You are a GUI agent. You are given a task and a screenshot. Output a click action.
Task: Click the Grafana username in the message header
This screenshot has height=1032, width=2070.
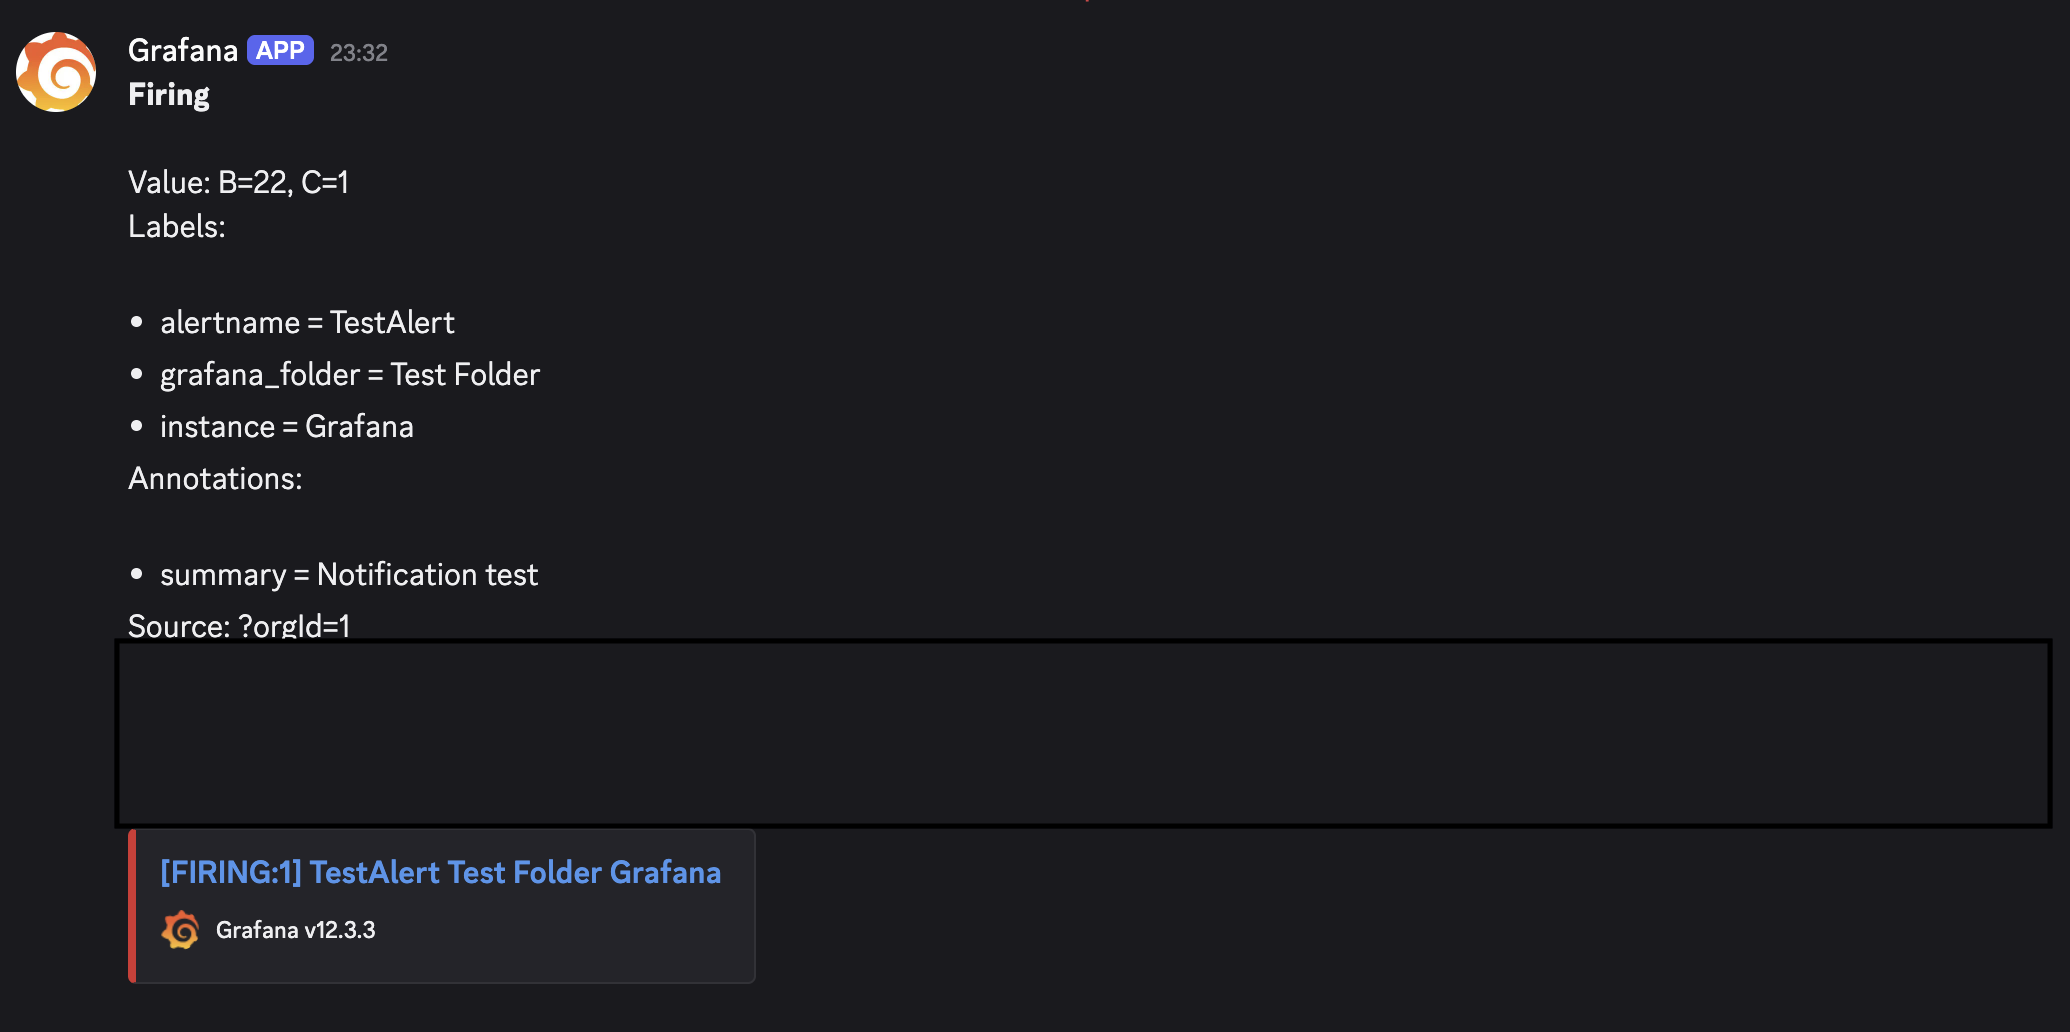(182, 50)
